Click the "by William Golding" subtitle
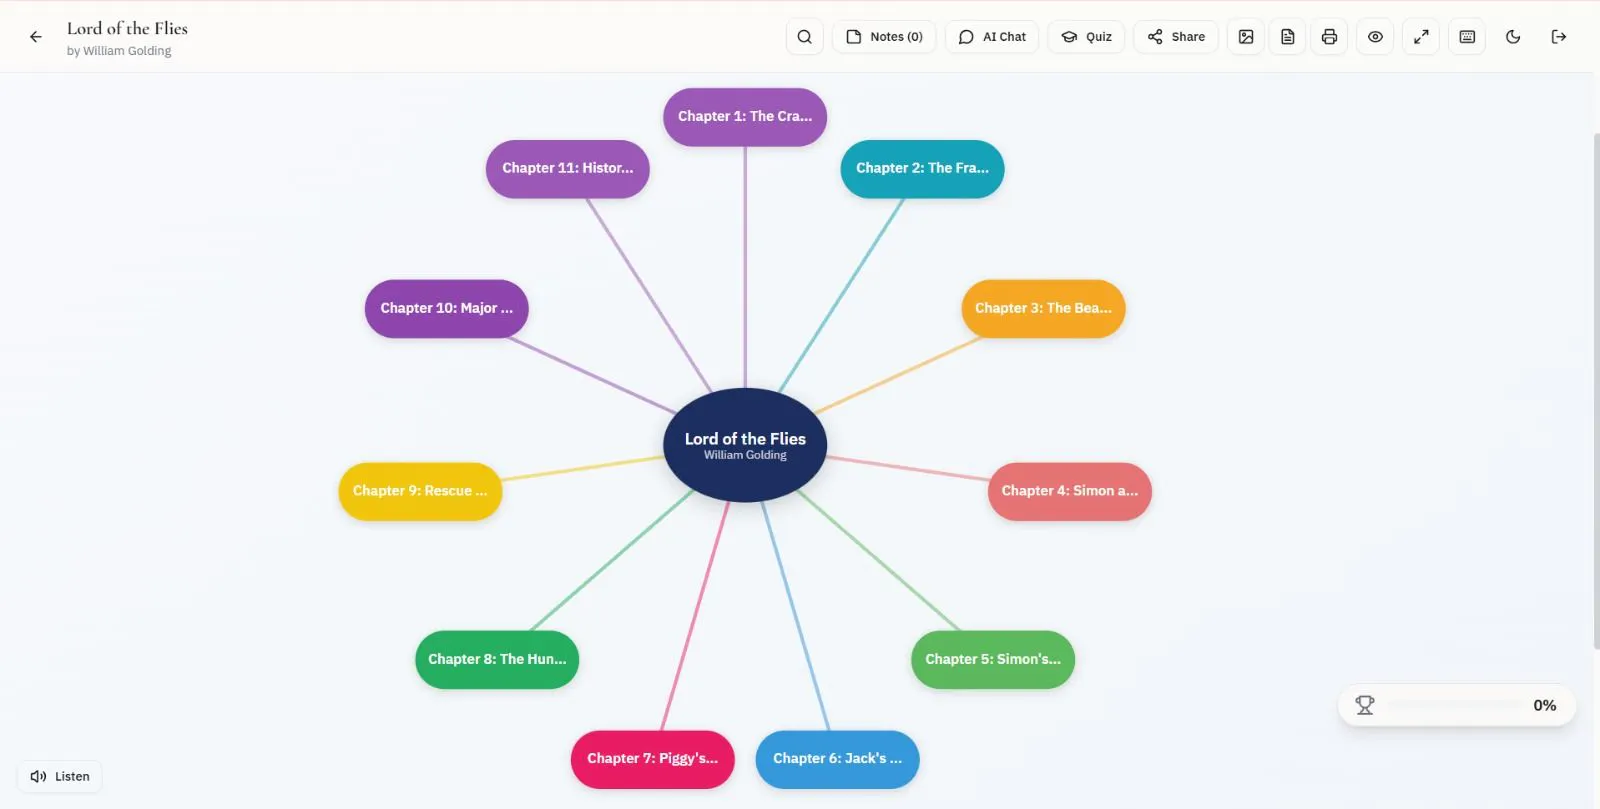Screen dimensions: 1600x809 119,51
